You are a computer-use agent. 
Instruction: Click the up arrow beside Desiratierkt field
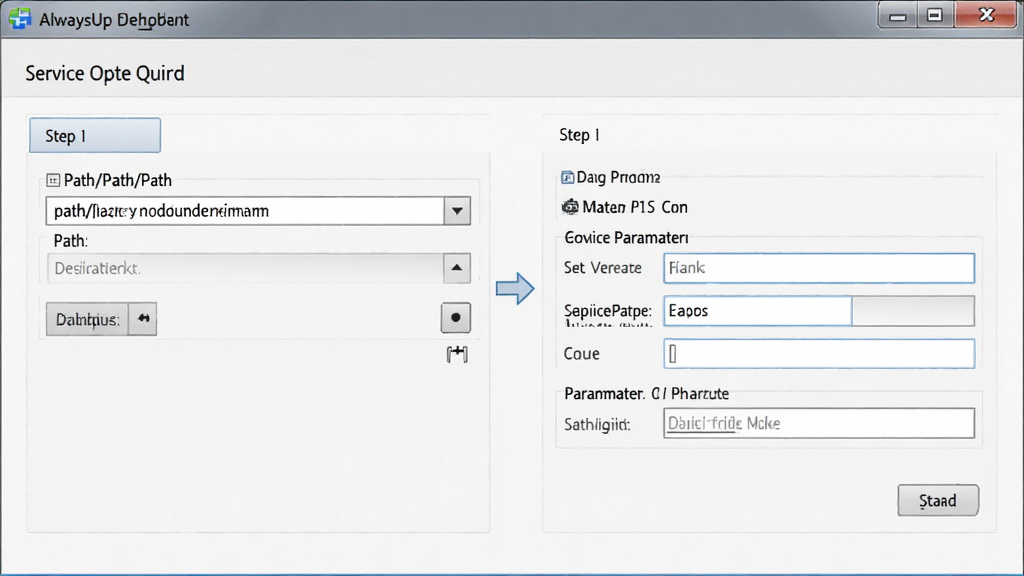click(457, 268)
